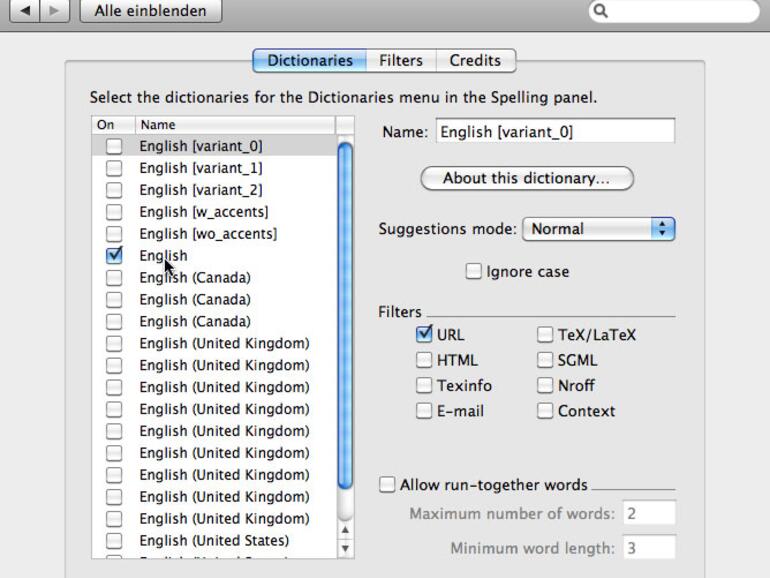Click the Minimum word length field
770x578 pixels.
[x=649, y=548]
